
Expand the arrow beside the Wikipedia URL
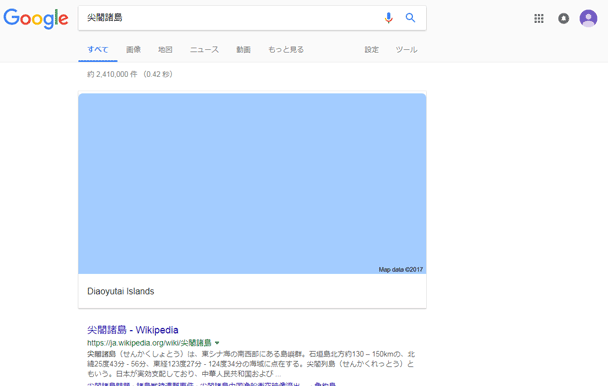click(x=217, y=343)
